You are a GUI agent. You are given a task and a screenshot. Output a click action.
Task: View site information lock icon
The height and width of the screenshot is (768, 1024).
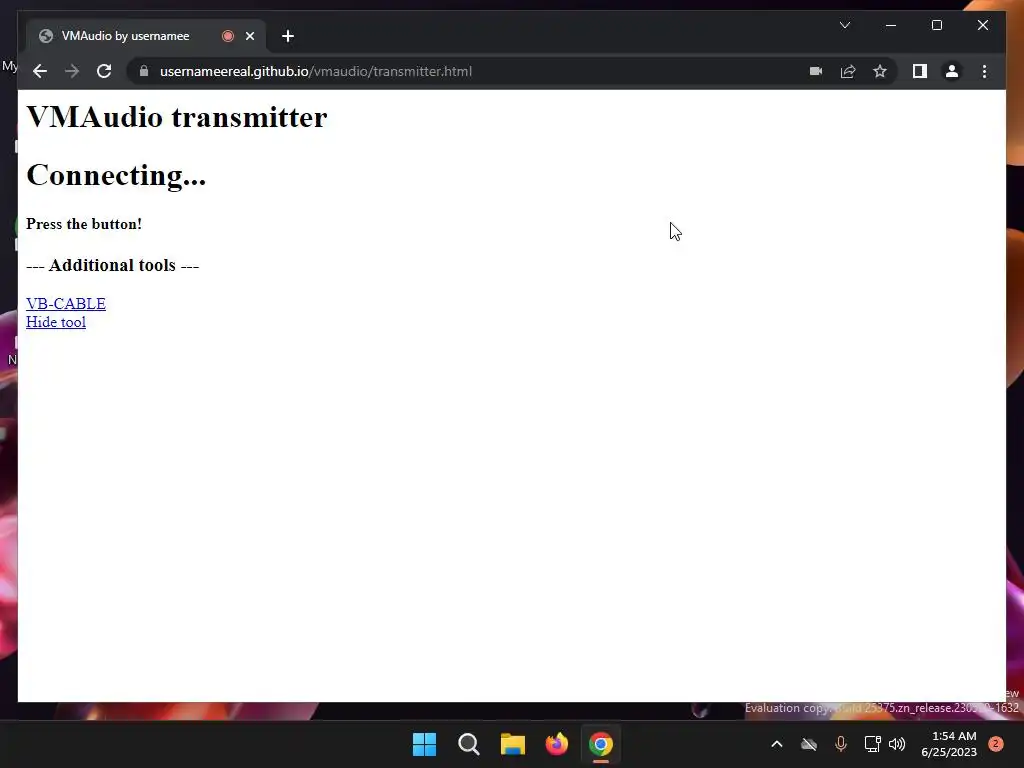tap(144, 71)
